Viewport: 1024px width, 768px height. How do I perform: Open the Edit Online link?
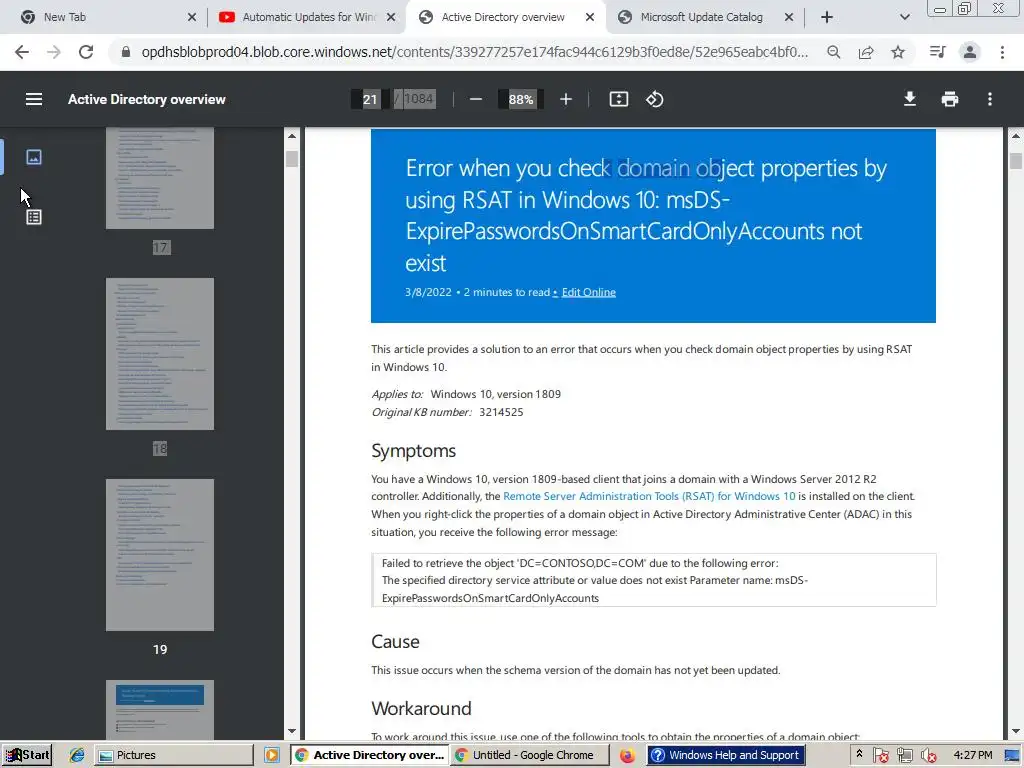click(588, 292)
